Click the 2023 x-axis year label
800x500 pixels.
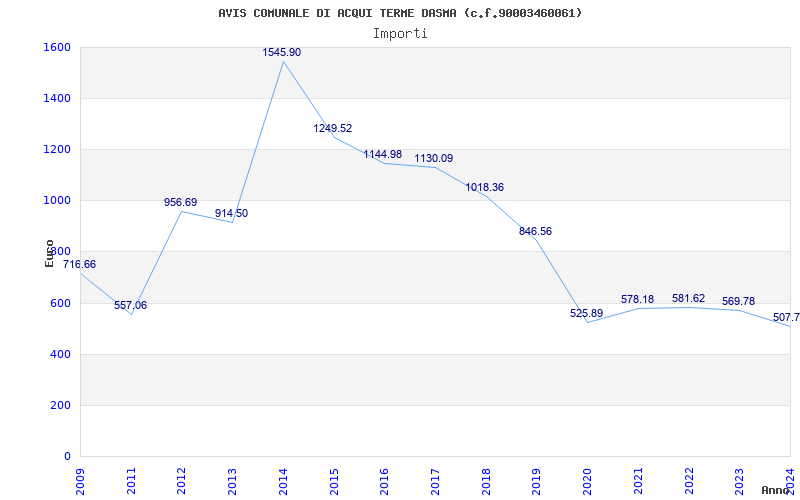[739, 481]
